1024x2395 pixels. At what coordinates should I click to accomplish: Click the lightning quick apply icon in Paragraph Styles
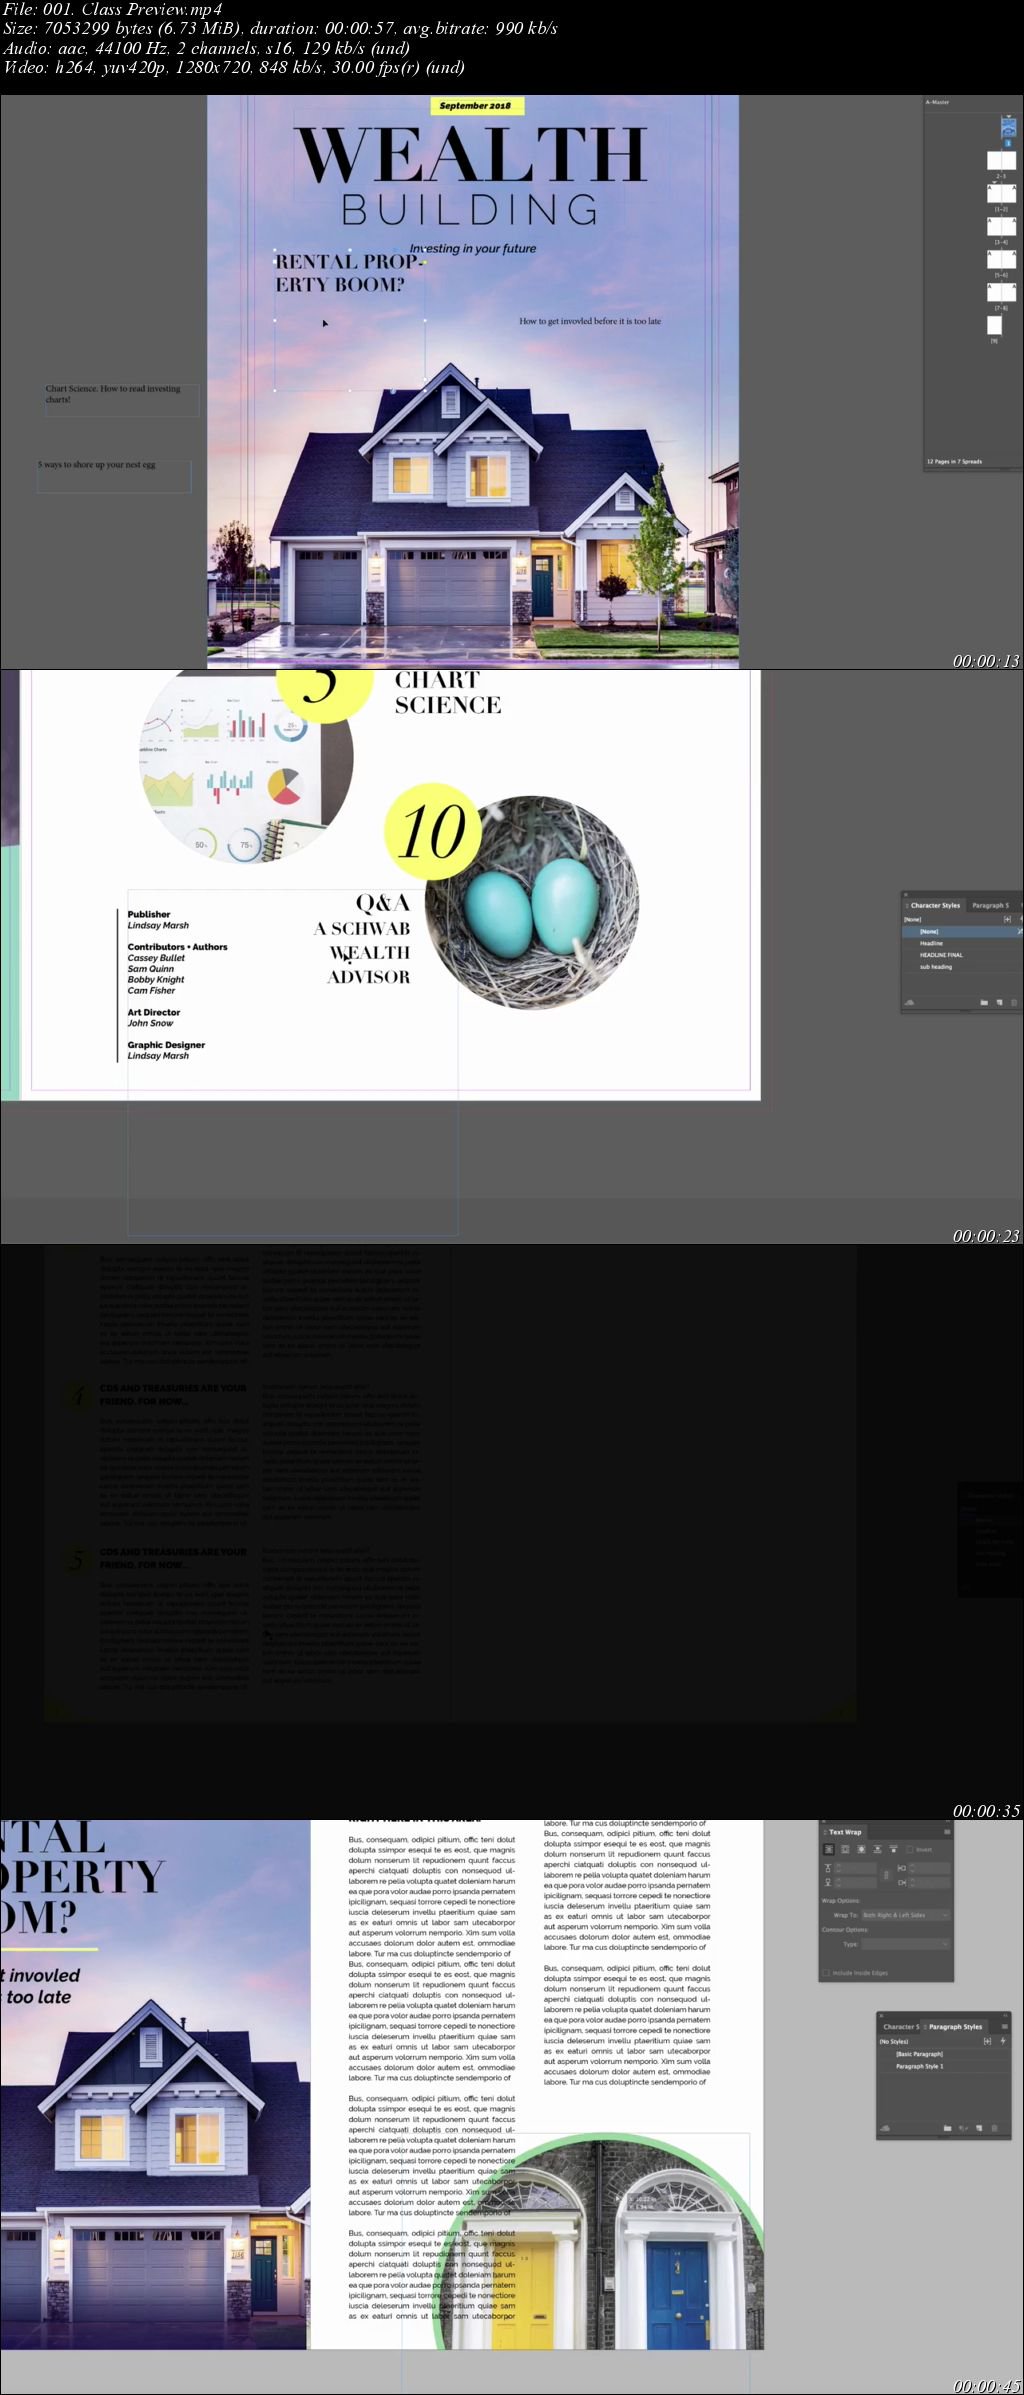click(x=1003, y=2041)
